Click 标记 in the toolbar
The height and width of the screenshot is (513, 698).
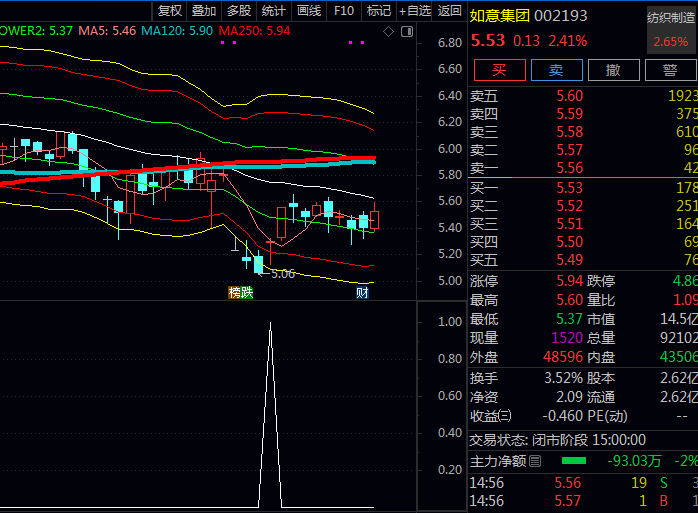[379, 10]
